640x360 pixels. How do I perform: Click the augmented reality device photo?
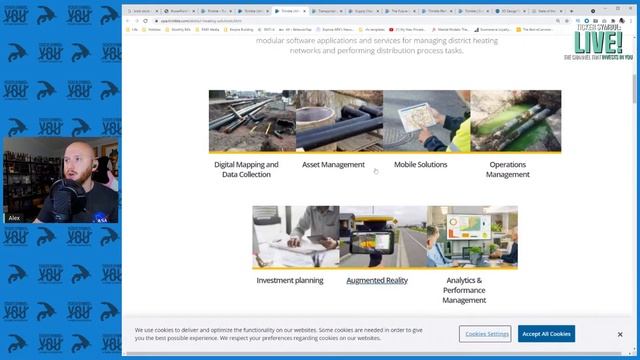tap(383, 237)
